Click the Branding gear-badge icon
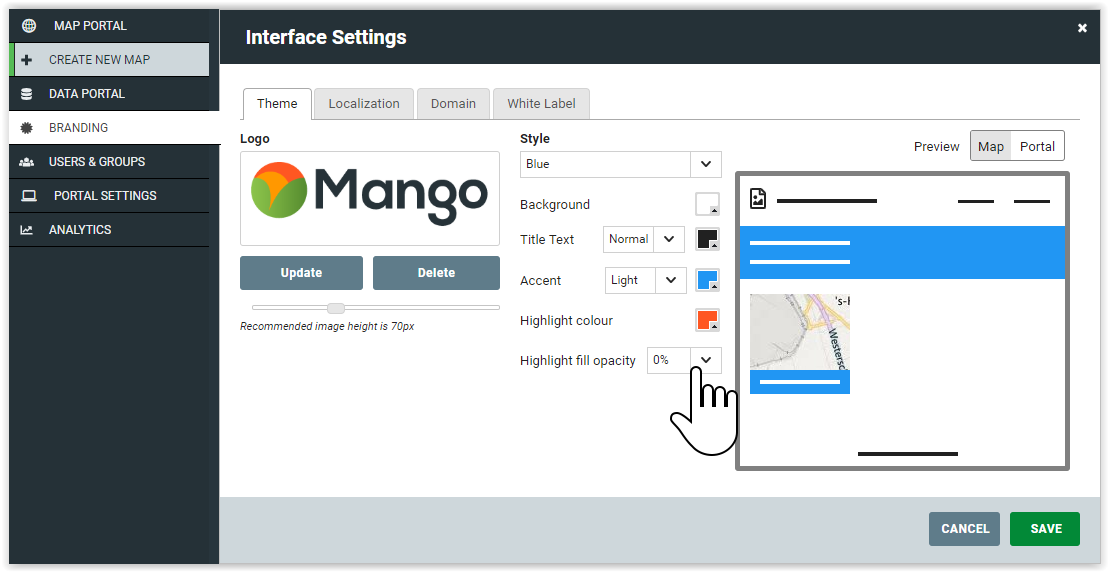Image resolution: width=1109 pixels, height=572 pixels. click(27, 128)
